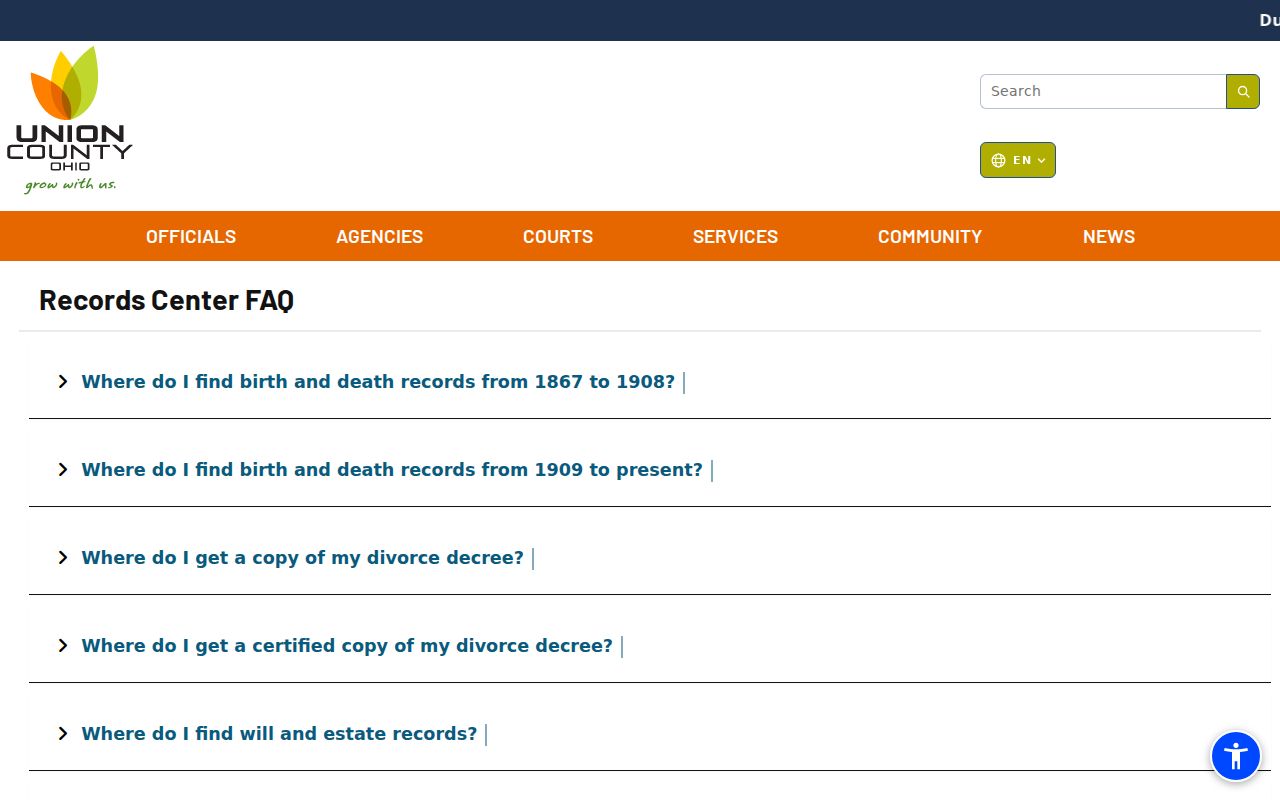Click 'Where do I find birth and death records from 1909 to present?'

[x=392, y=470]
